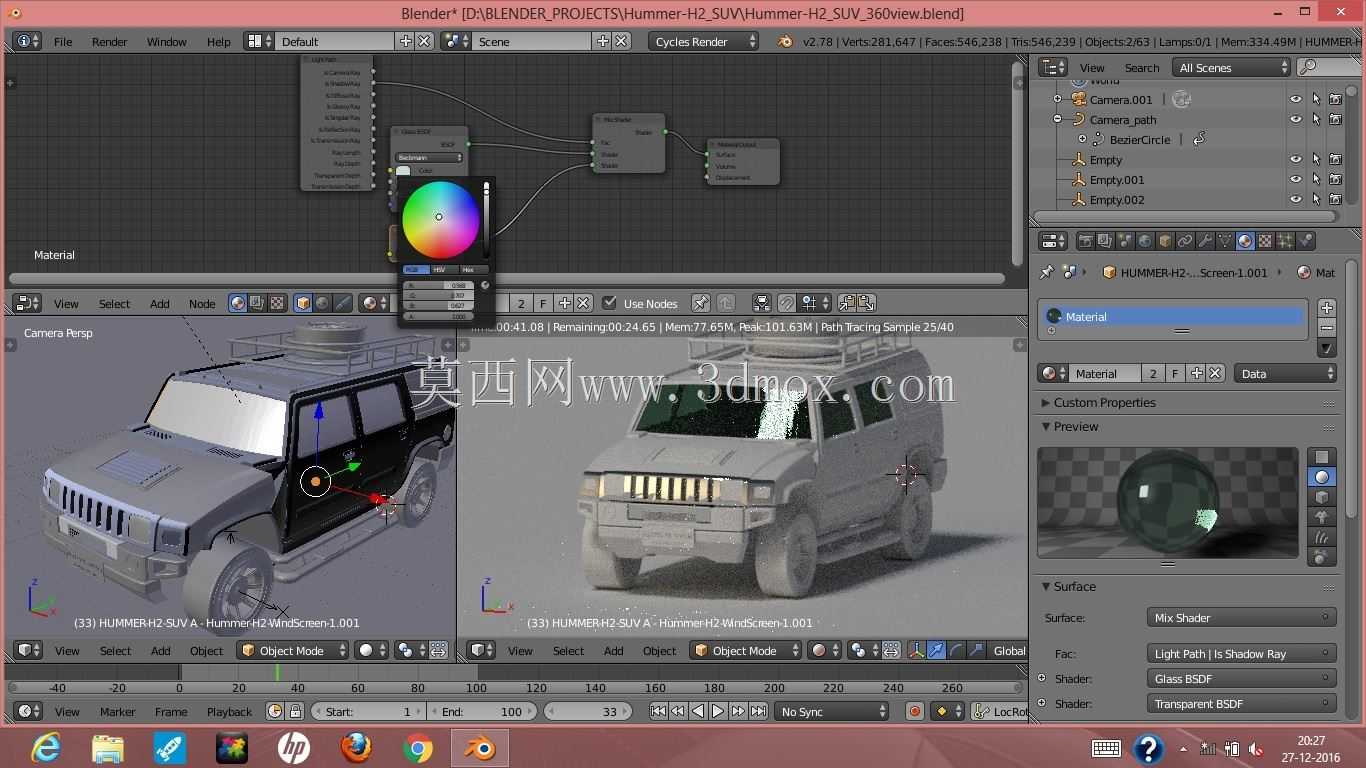Open the File menu
Screen dimensions: 1366x768
pyautogui.click(x=63, y=41)
